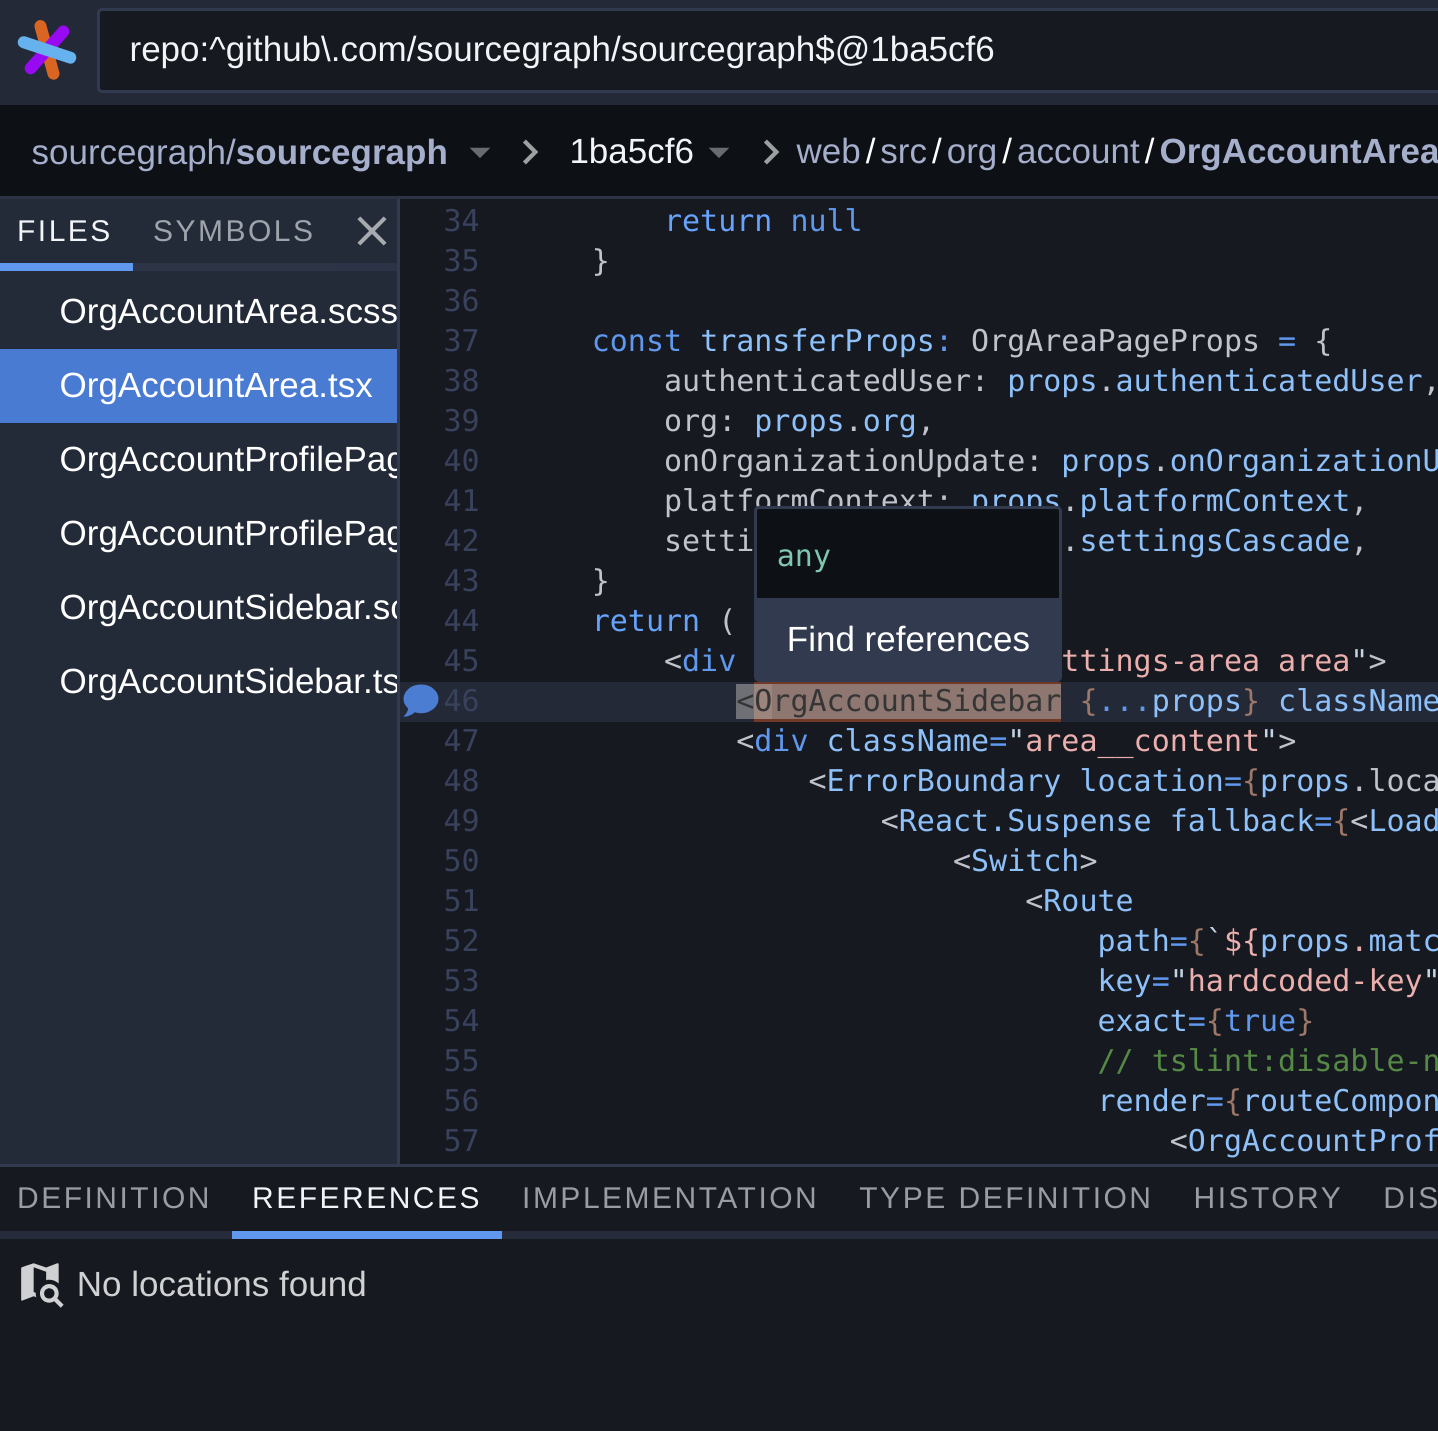Image resolution: width=1438 pixels, height=1431 pixels.
Task: Click the OrgAccountArea file breadcrumb
Action: click(x=1298, y=152)
